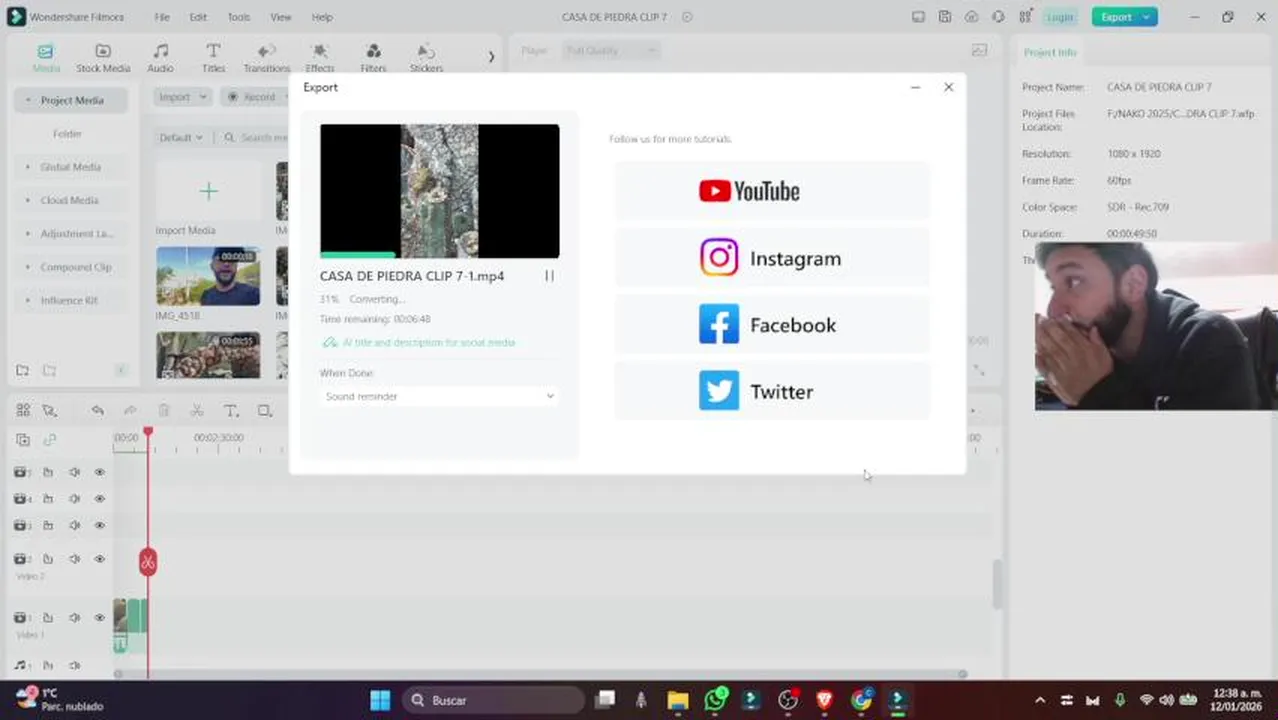
Task: Open the Stickers tab
Action: click(x=426, y=58)
